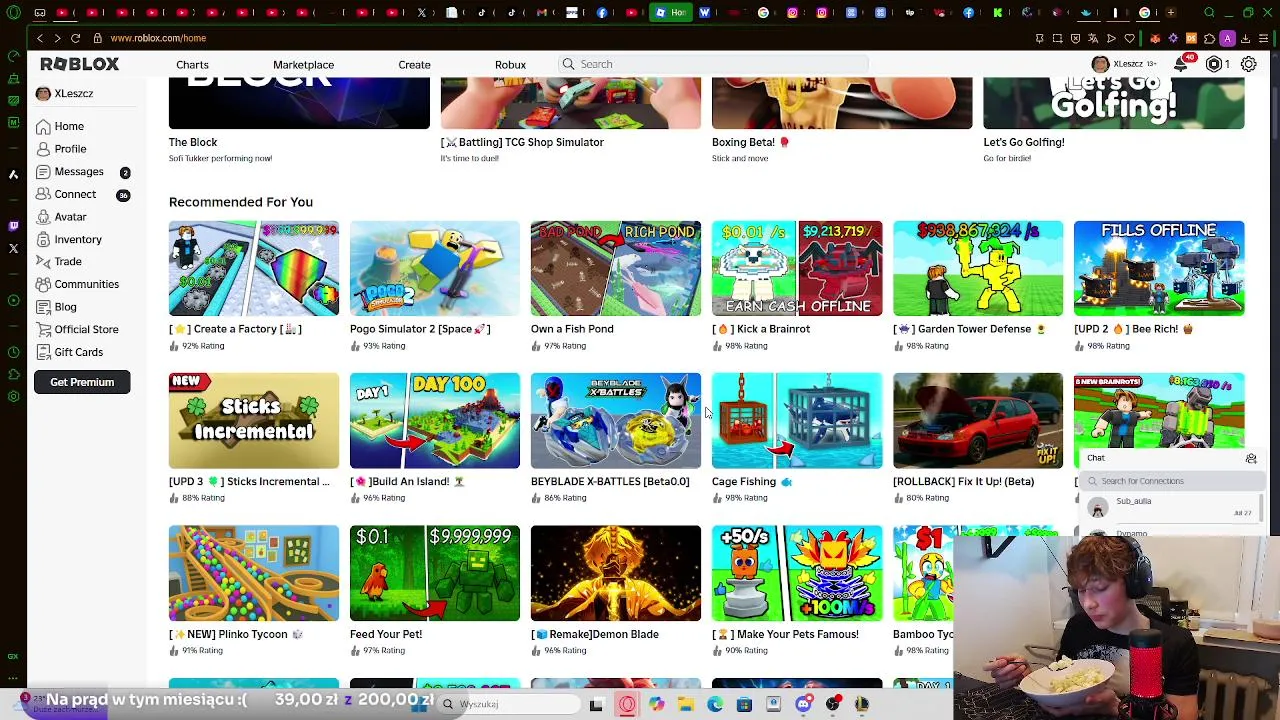The width and height of the screenshot is (1280, 720).
Task: Open OBS Studio from the taskbar
Action: pos(833,704)
